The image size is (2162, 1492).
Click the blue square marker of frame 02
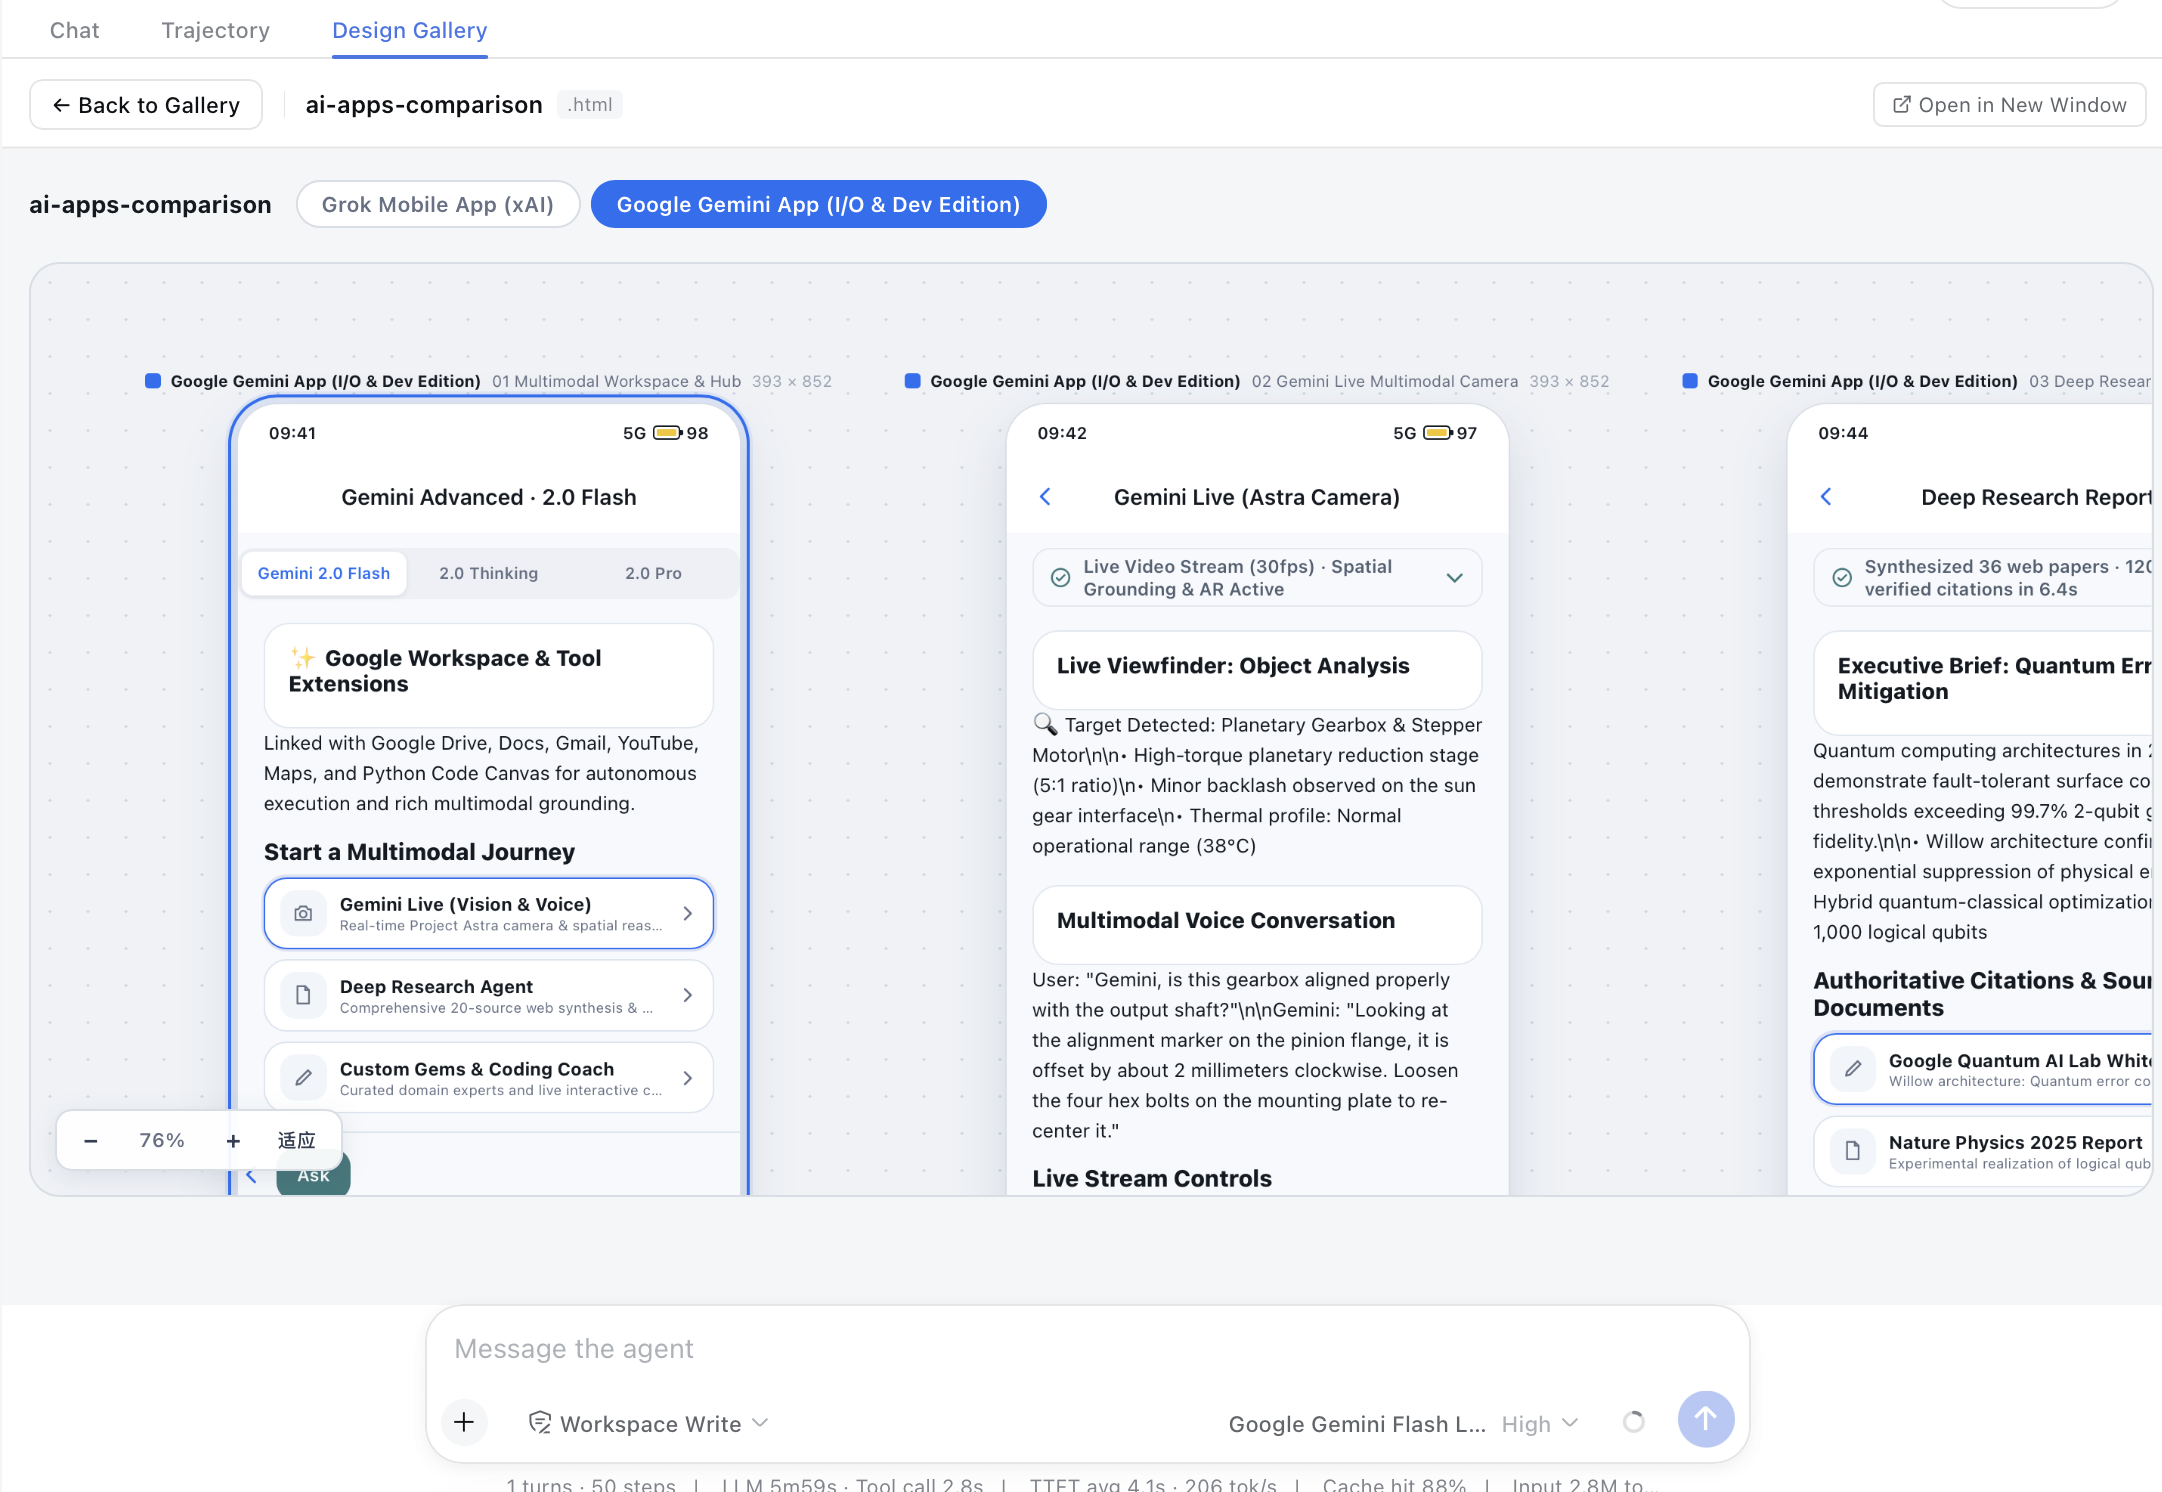pos(912,381)
